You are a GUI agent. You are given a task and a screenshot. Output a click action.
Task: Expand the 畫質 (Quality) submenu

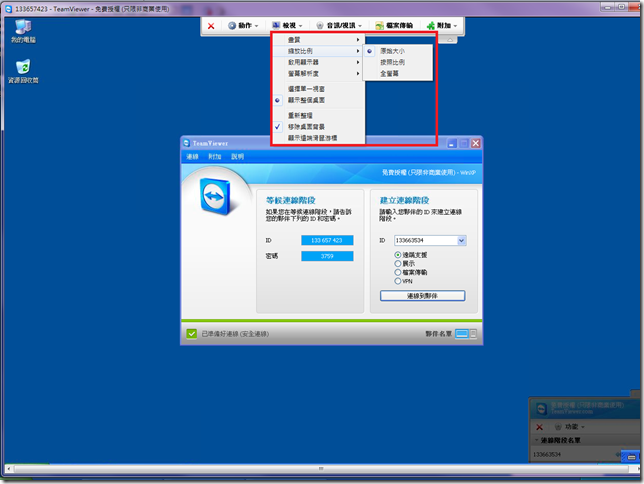(319, 40)
